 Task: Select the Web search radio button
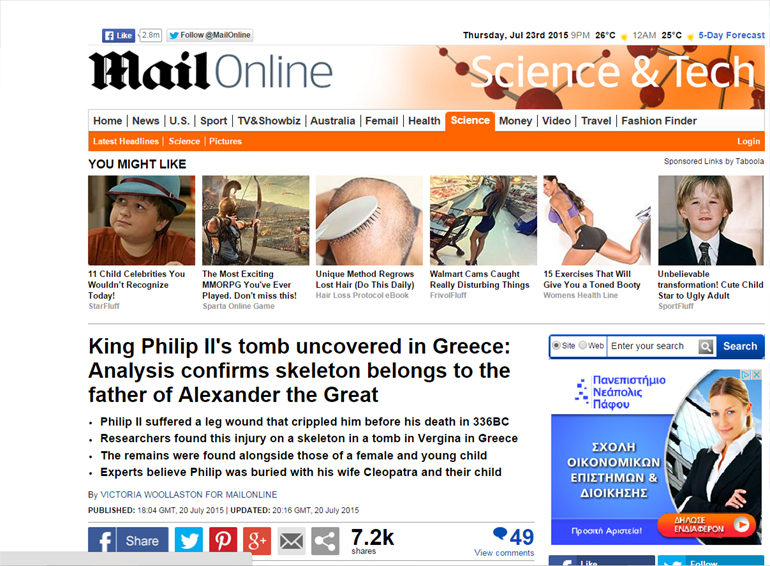582,345
